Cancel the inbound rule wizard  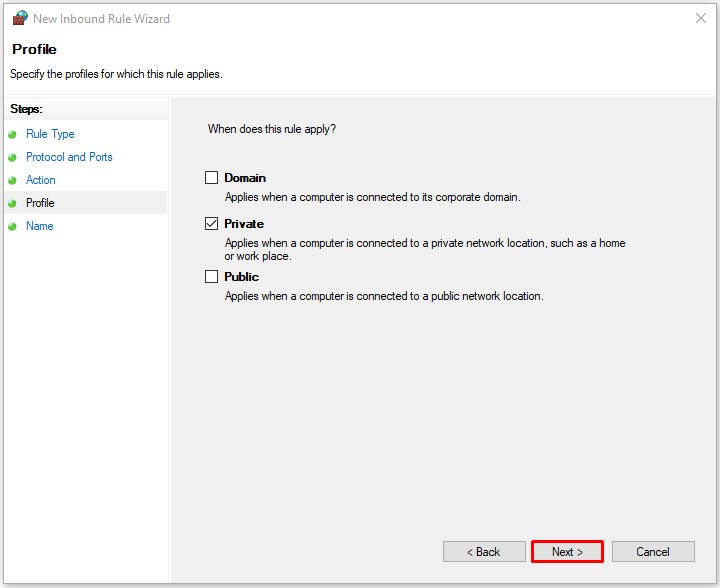(x=653, y=552)
